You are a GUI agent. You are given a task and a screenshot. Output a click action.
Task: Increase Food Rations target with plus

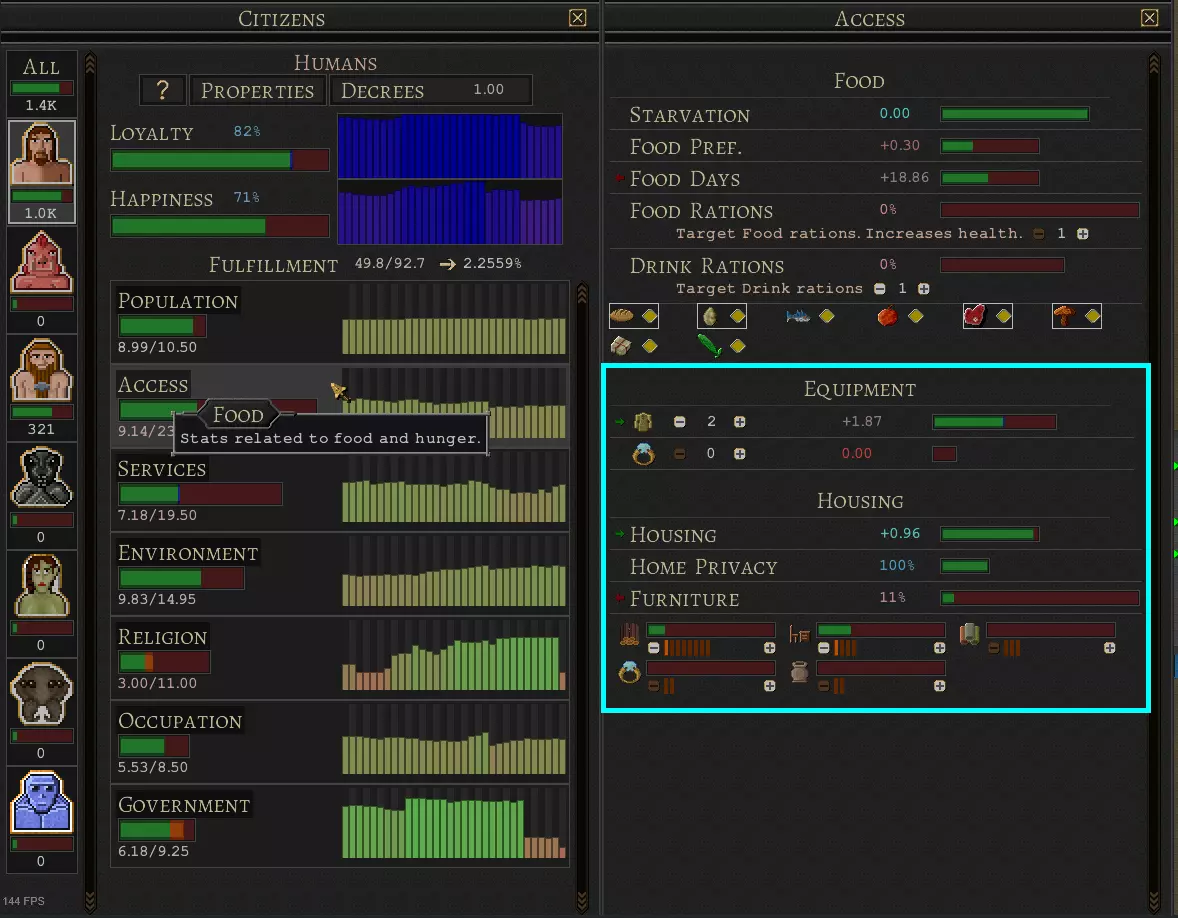(x=1082, y=234)
